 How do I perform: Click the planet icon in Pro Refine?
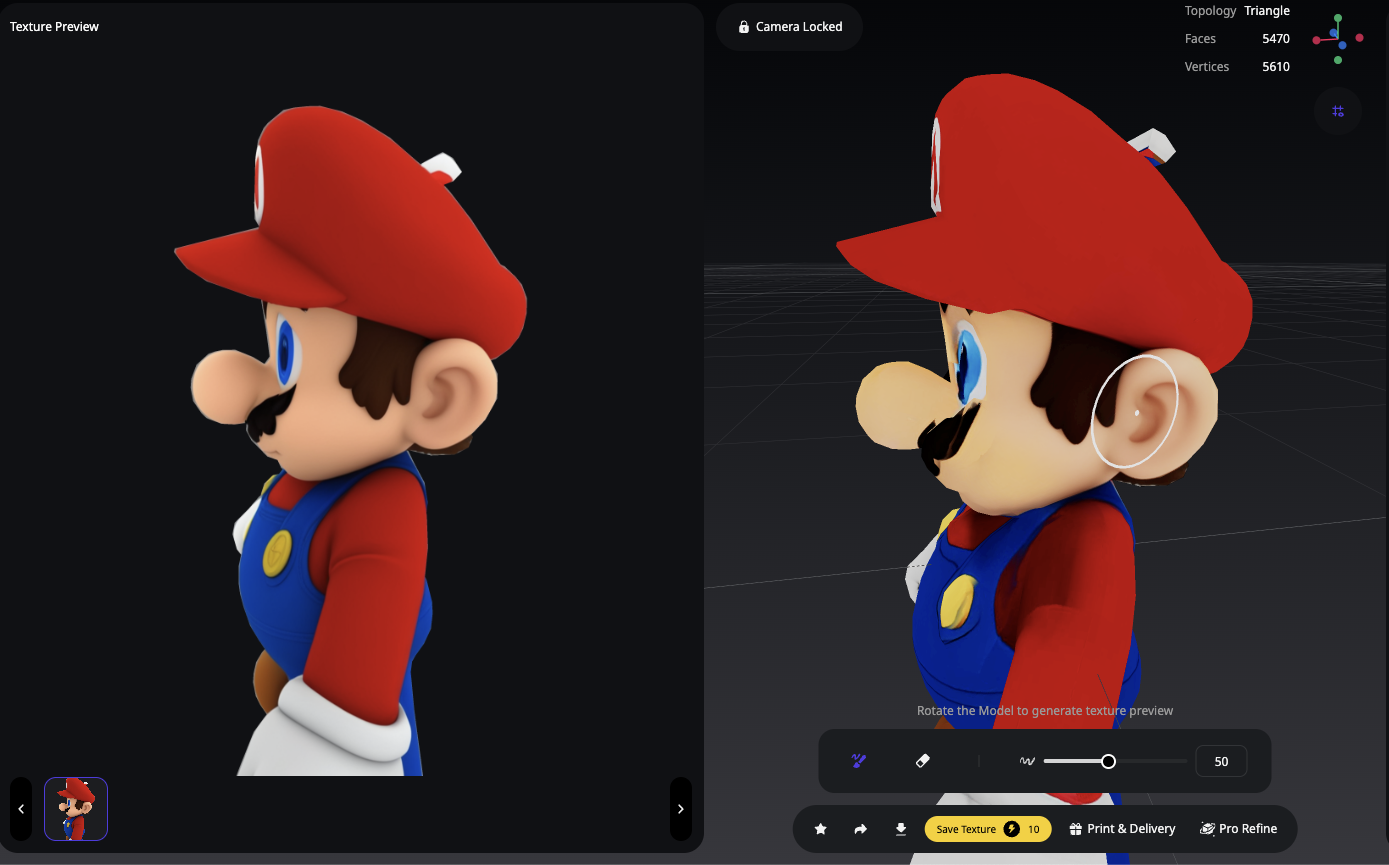[x=1207, y=829]
